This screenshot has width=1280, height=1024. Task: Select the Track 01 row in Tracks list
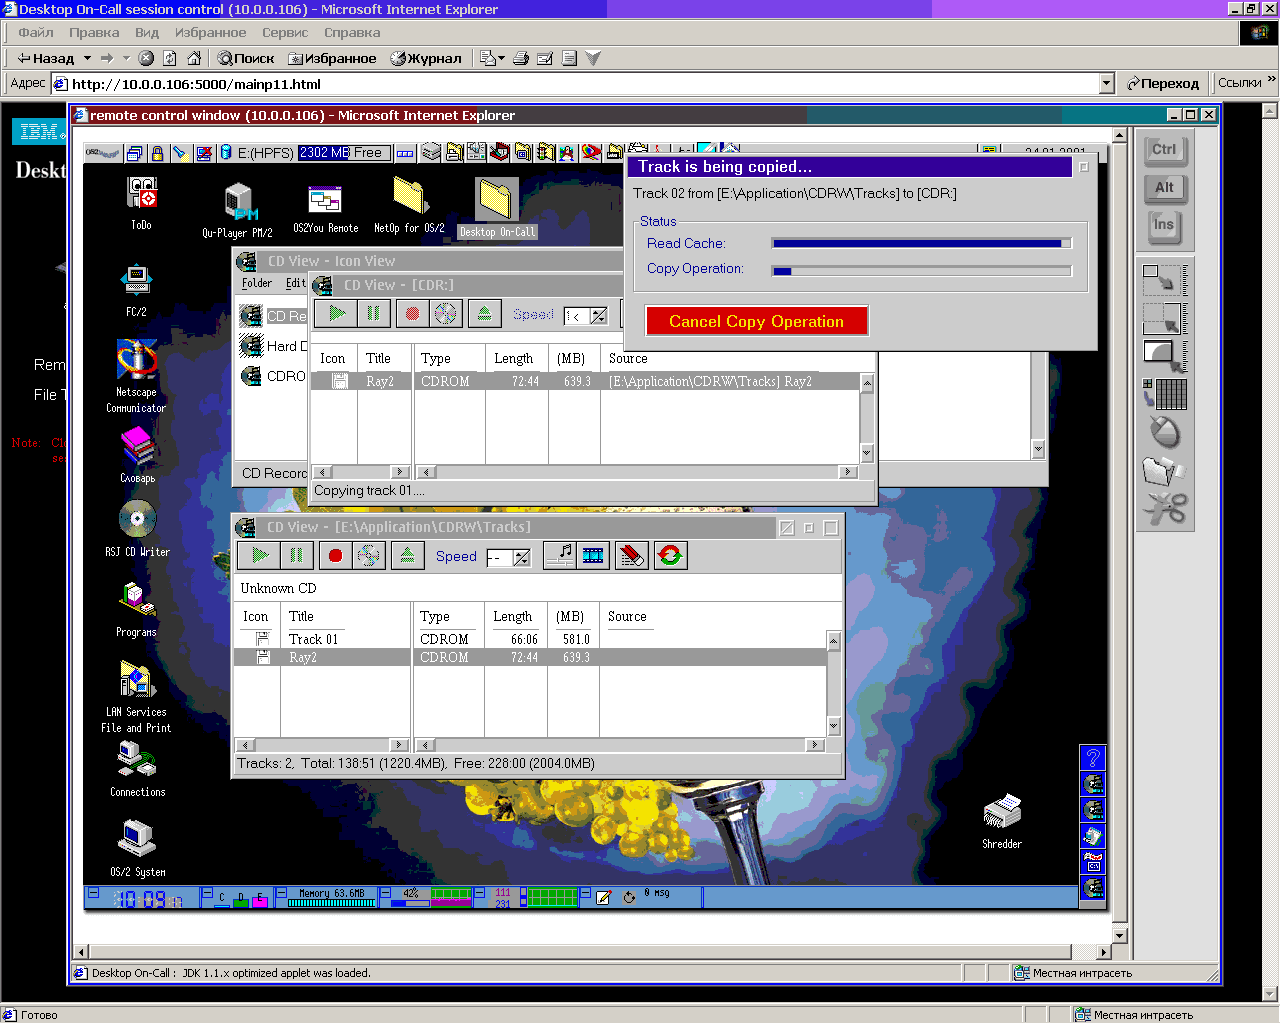tap(530, 639)
